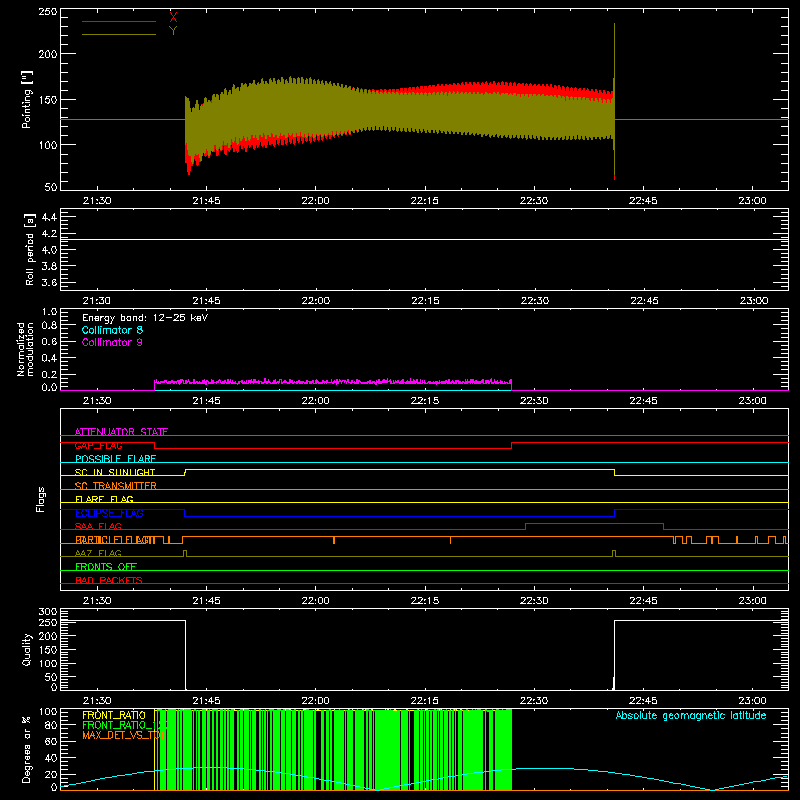Click the ATTENUATOR_STATE flag label
The width and height of the screenshot is (800, 800).
[x=121, y=432]
